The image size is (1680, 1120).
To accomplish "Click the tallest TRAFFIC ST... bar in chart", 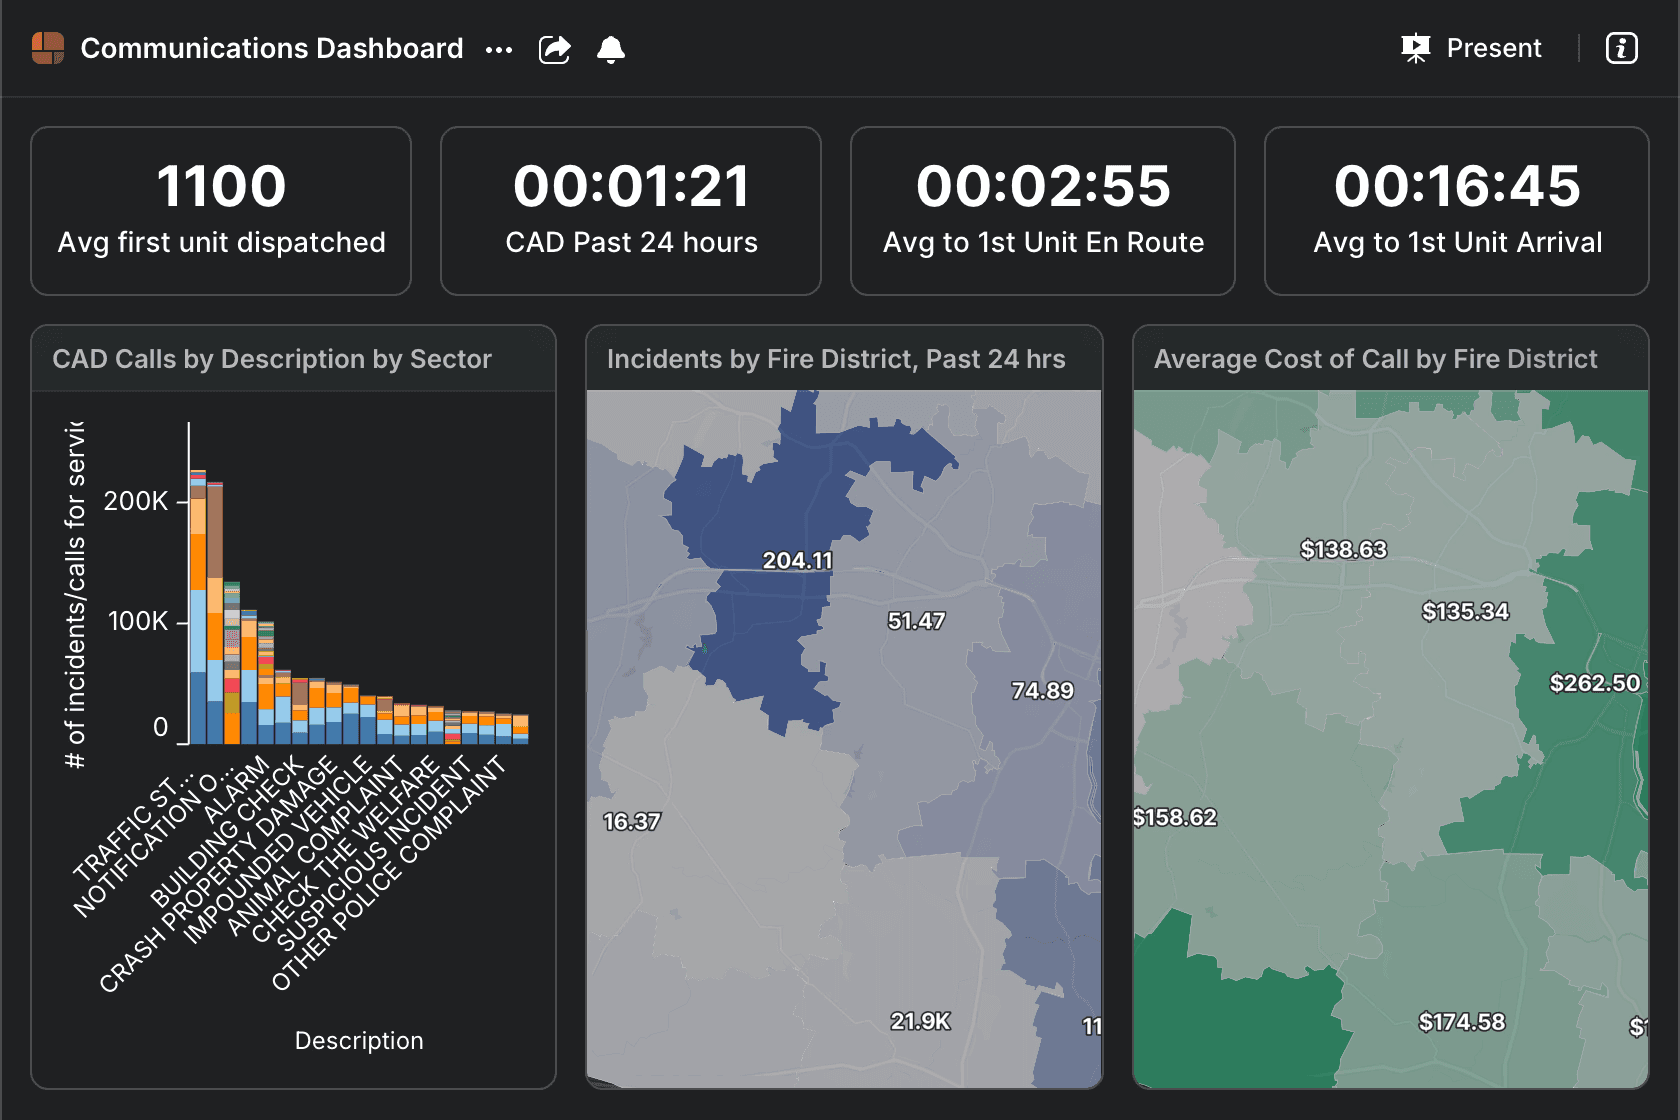I will (x=198, y=606).
